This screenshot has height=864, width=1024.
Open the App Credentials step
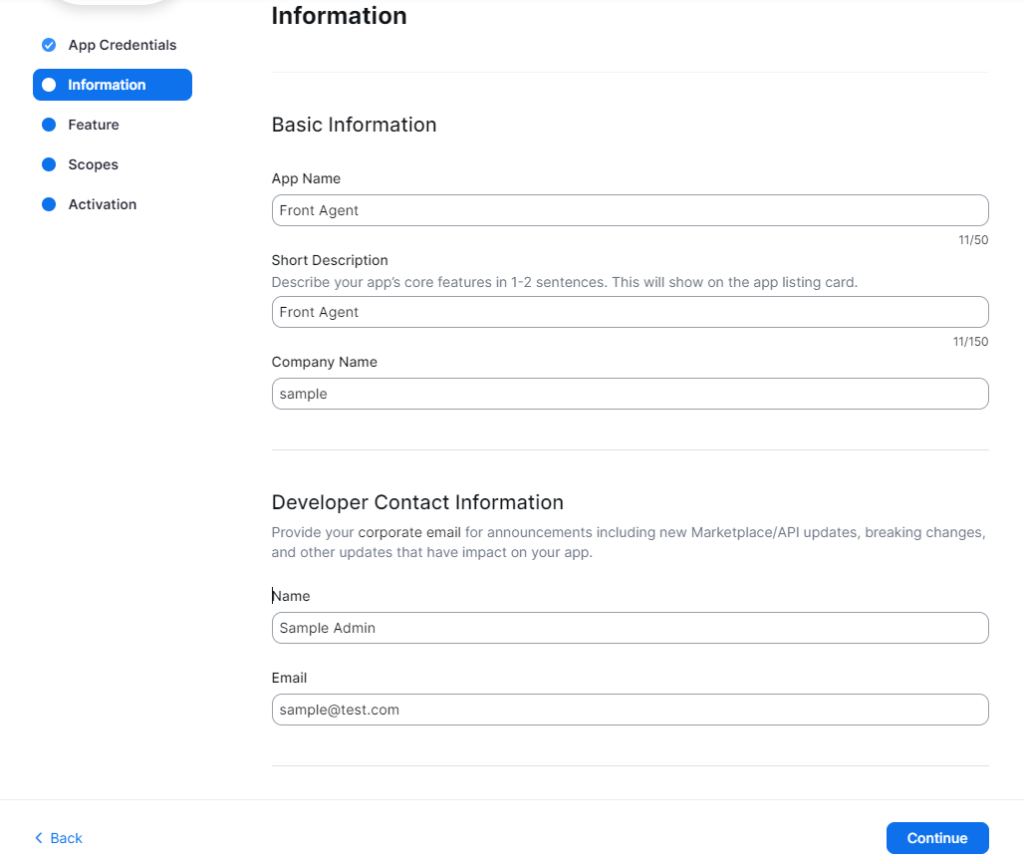122,45
